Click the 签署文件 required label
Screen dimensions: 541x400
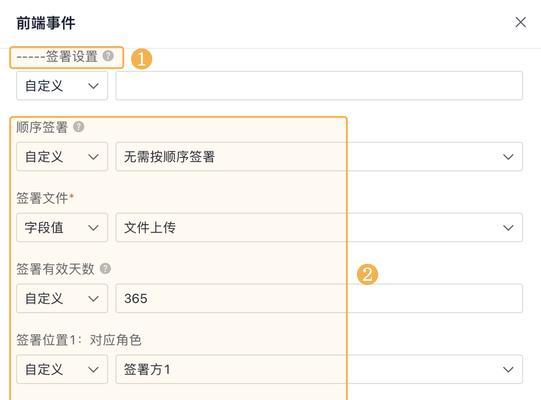click(45, 198)
